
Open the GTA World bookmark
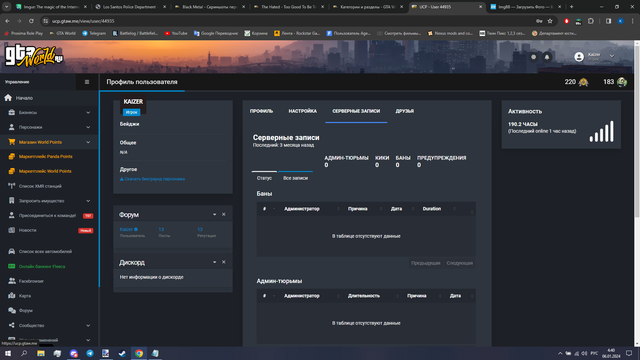62,33
